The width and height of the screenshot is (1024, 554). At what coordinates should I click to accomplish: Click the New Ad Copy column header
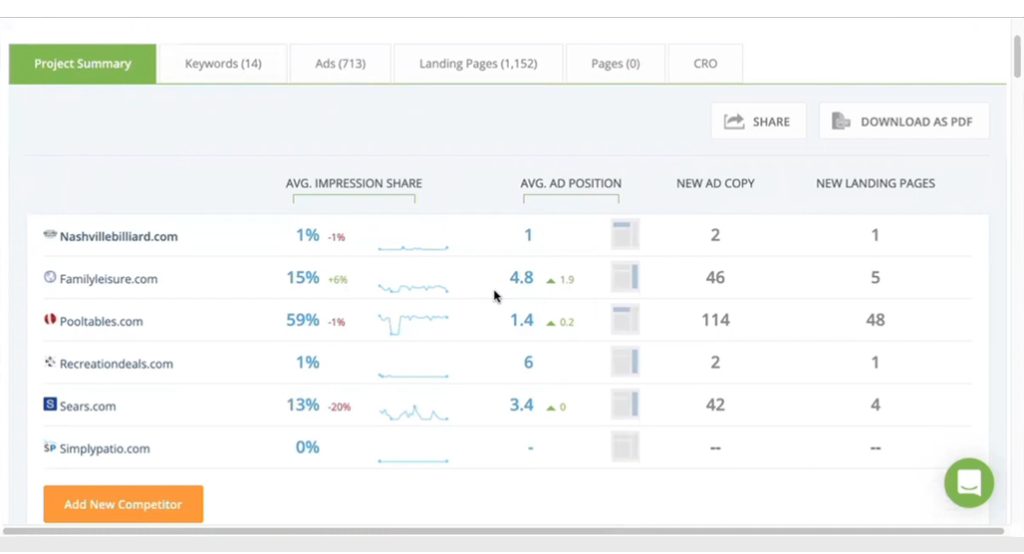[x=715, y=184]
